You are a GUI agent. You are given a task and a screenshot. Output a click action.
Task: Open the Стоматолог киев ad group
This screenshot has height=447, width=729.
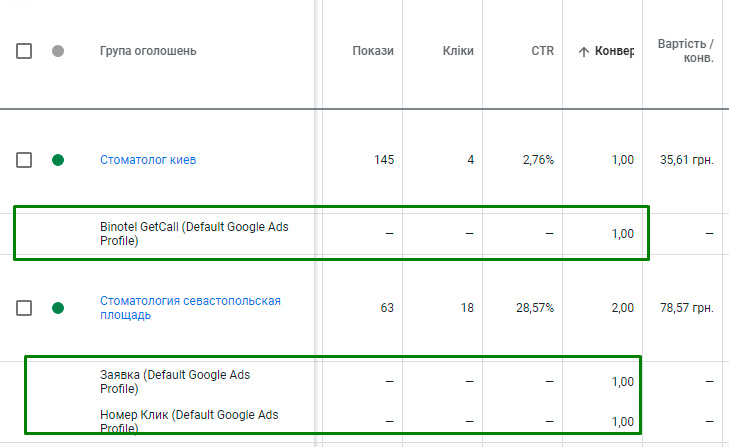[x=148, y=160]
